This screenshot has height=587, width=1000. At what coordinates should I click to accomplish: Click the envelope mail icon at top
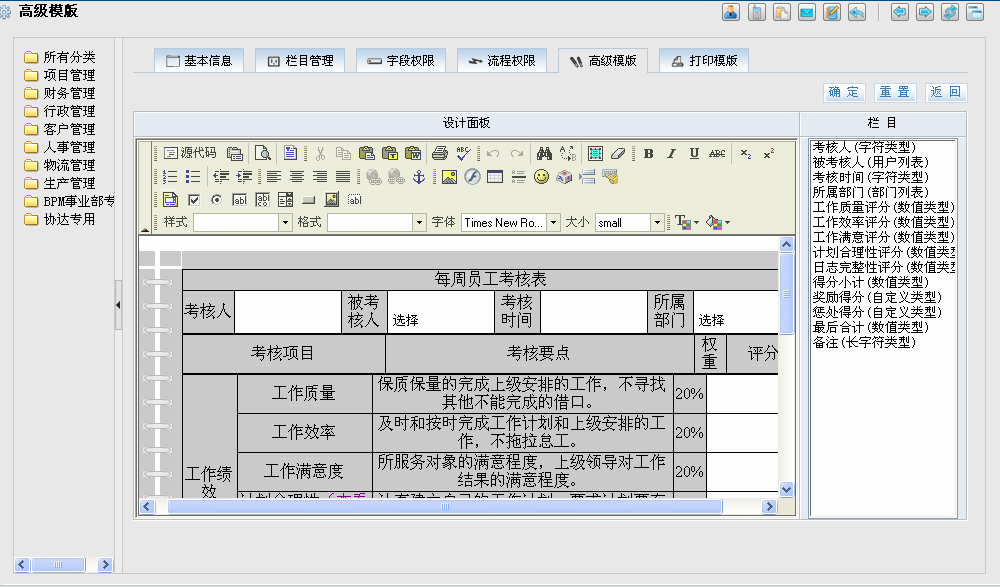pos(807,11)
